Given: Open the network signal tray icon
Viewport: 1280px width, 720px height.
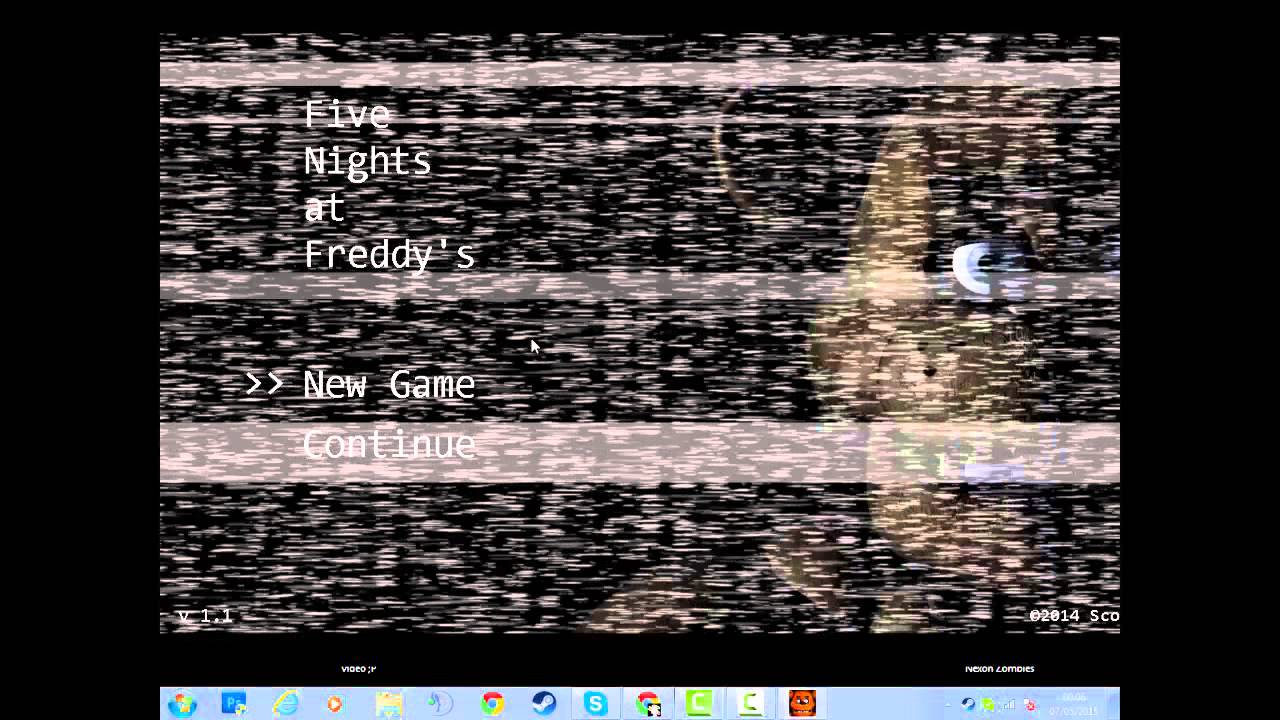Looking at the screenshot, I should click(1008, 705).
